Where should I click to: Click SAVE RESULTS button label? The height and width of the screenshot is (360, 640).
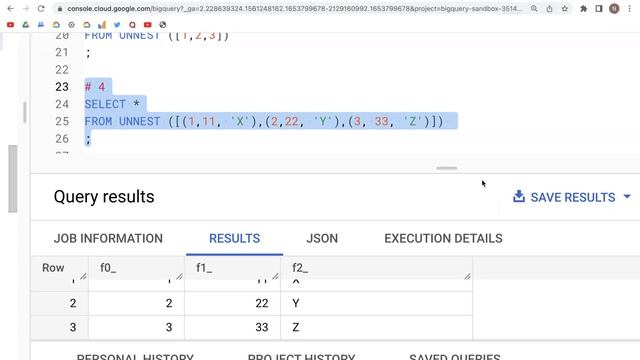(x=573, y=198)
